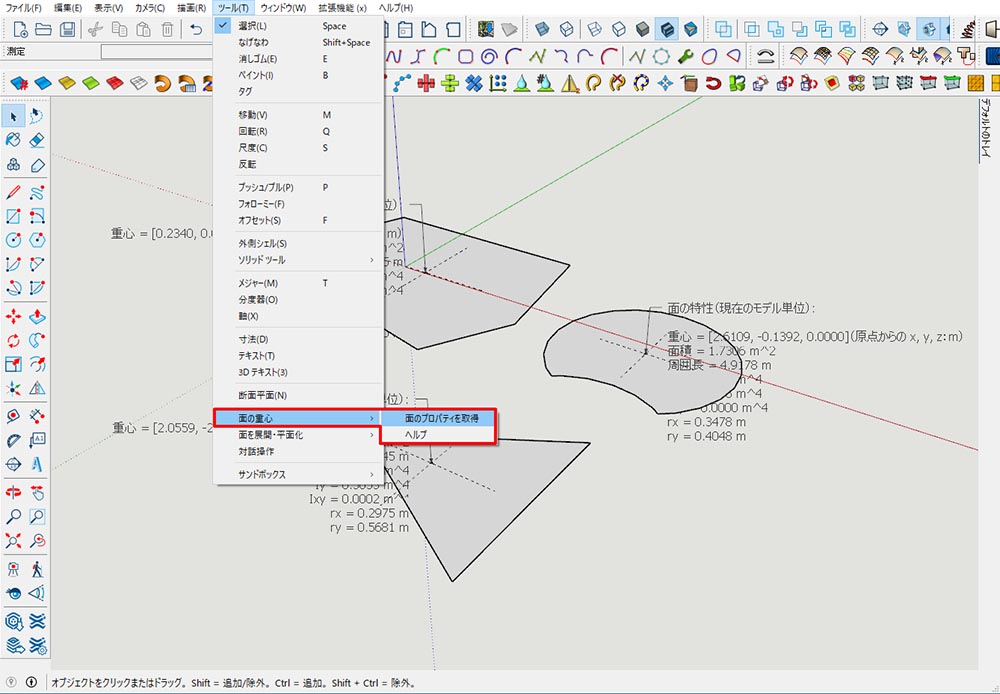Choose プッシュ/プル(P) from Tools menu

[x=298, y=188]
